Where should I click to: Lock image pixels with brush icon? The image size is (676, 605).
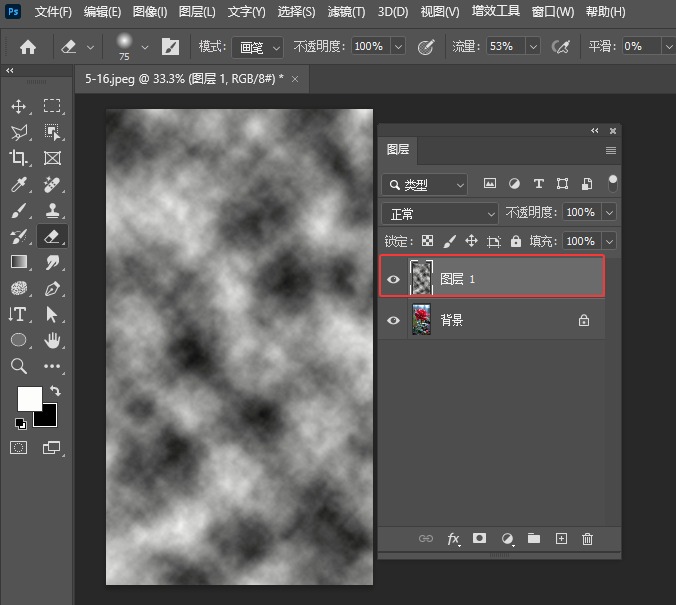click(449, 241)
